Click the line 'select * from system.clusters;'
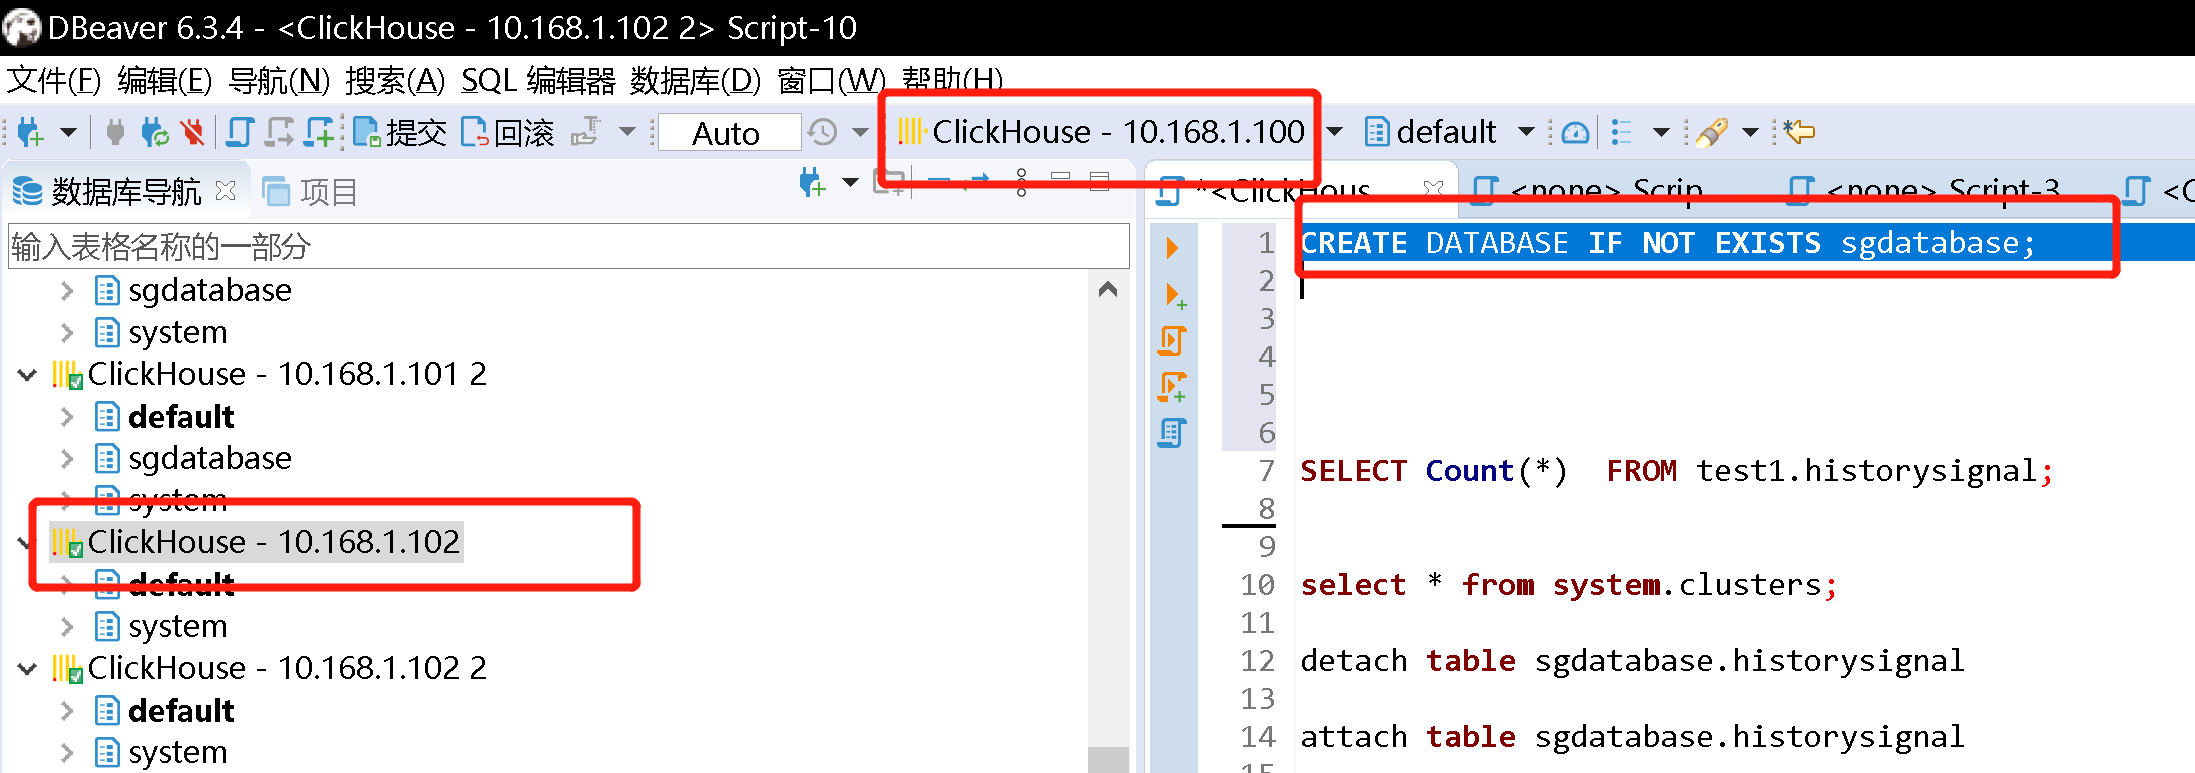Screen dimensions: 2195x773 (x=1568, y=585)
